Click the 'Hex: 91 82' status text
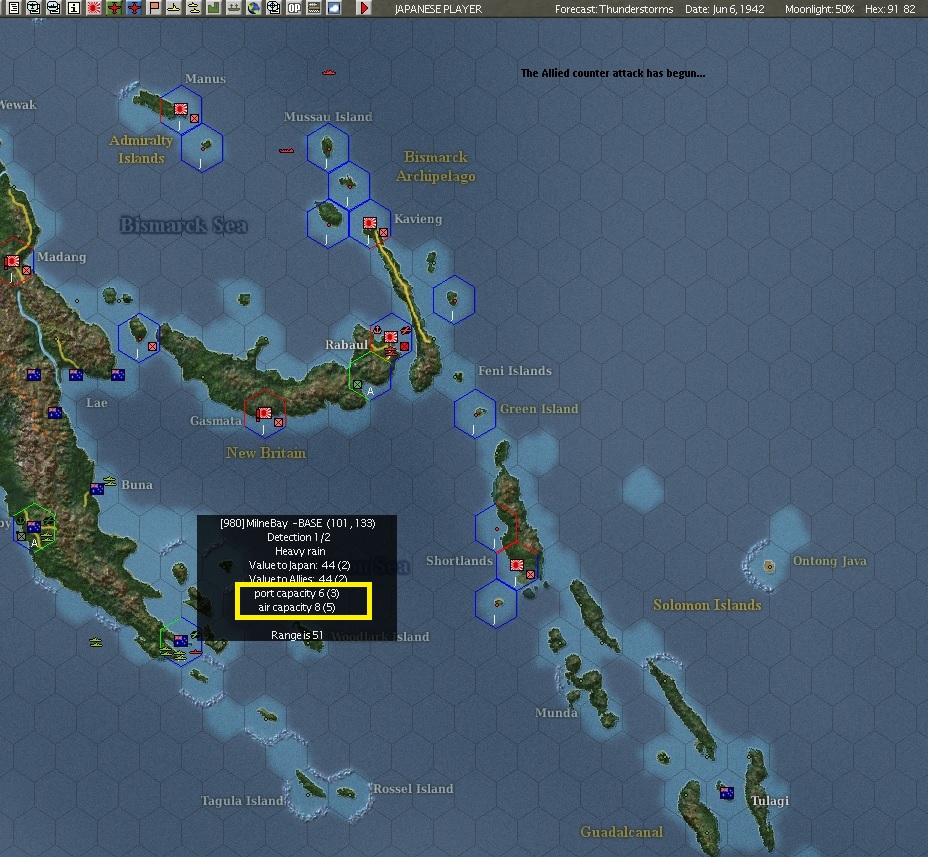This screenshot has height=857, width=928. [890, 9]
